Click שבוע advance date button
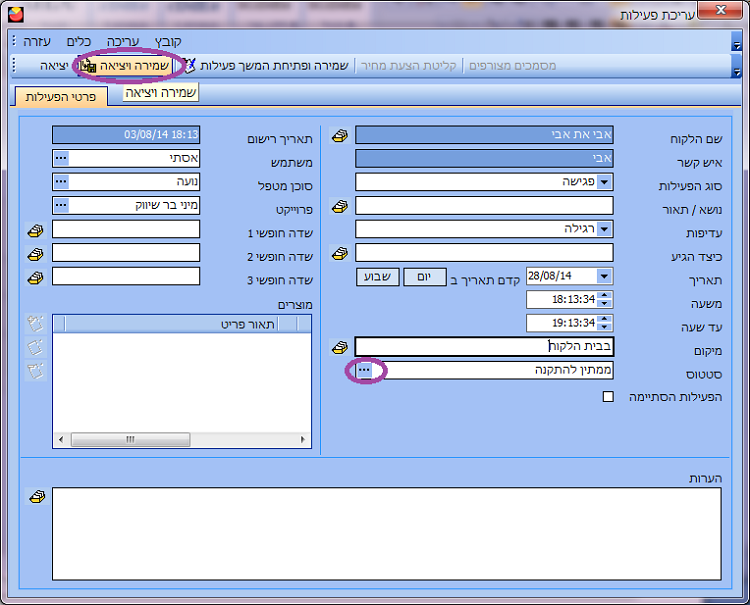 377,277
